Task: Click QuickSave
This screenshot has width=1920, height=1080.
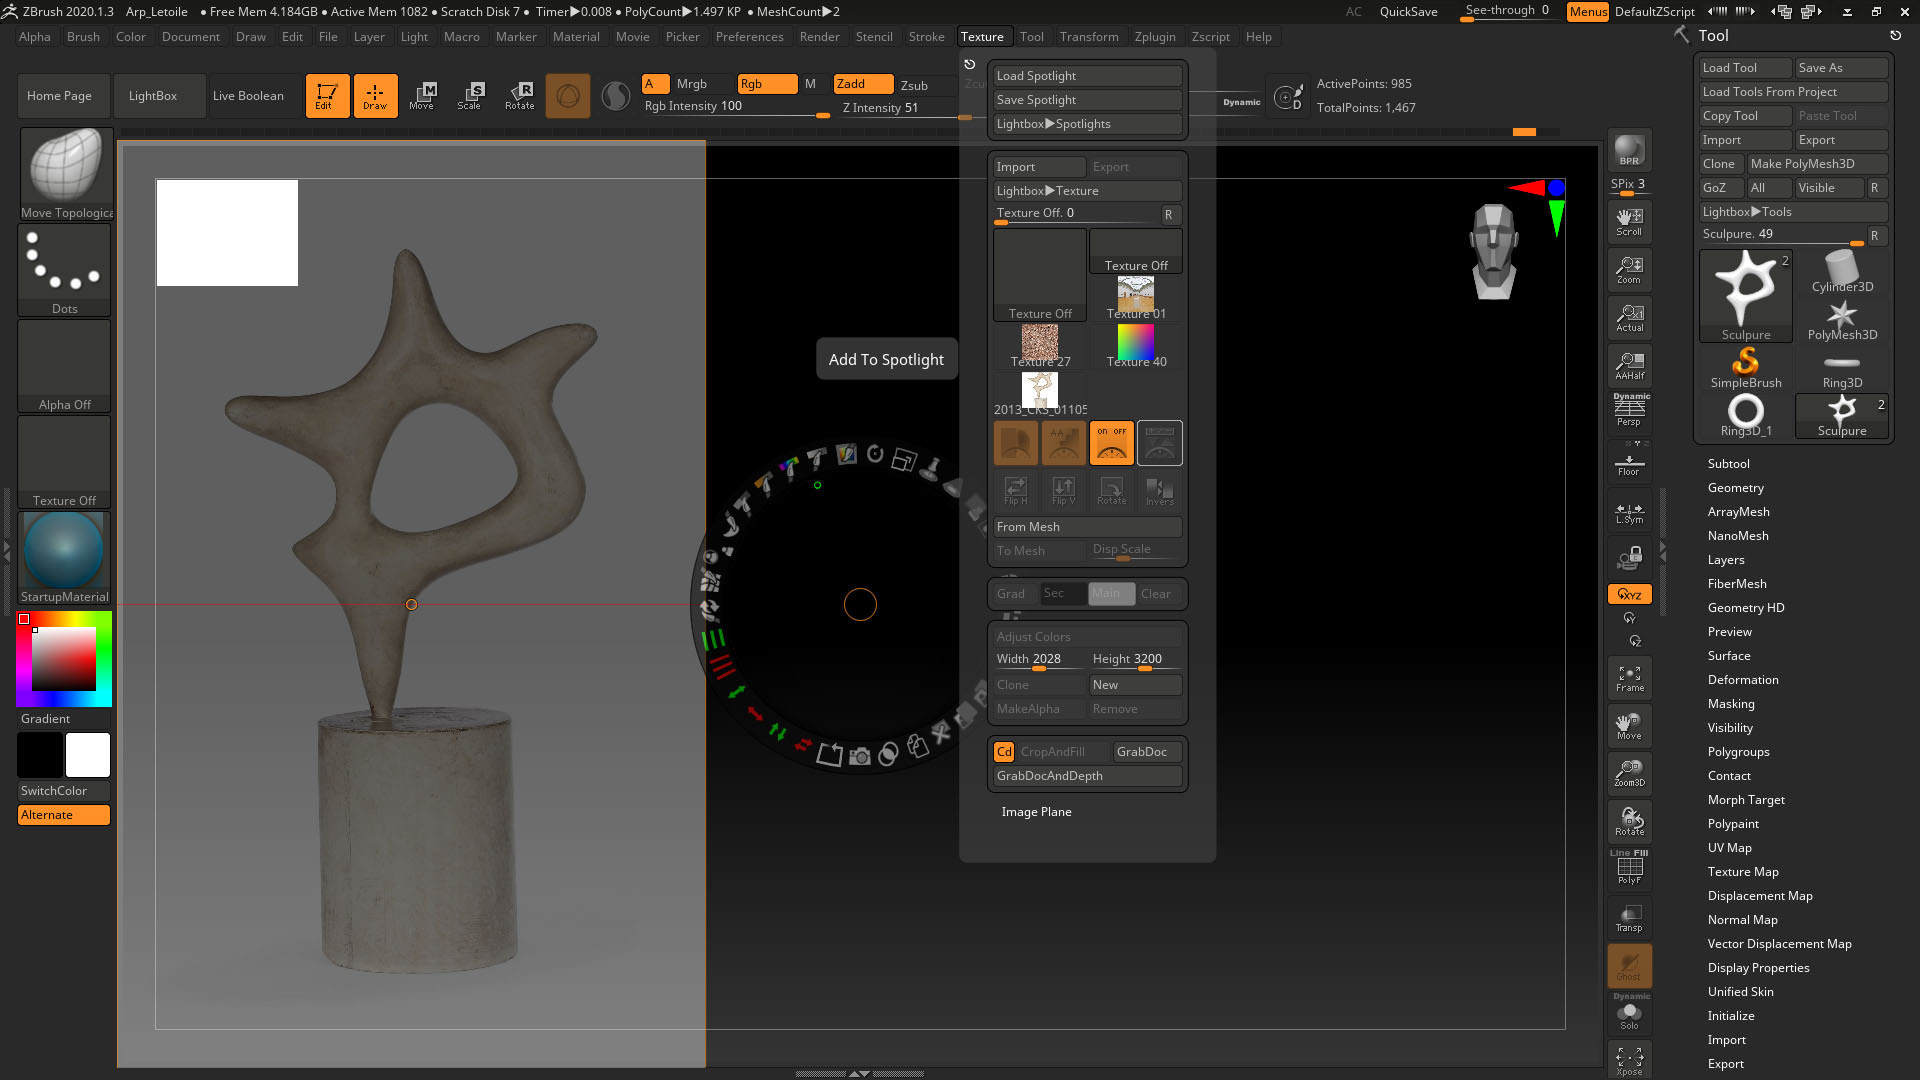Action: pyautogui.click(x=1408, y=11)
